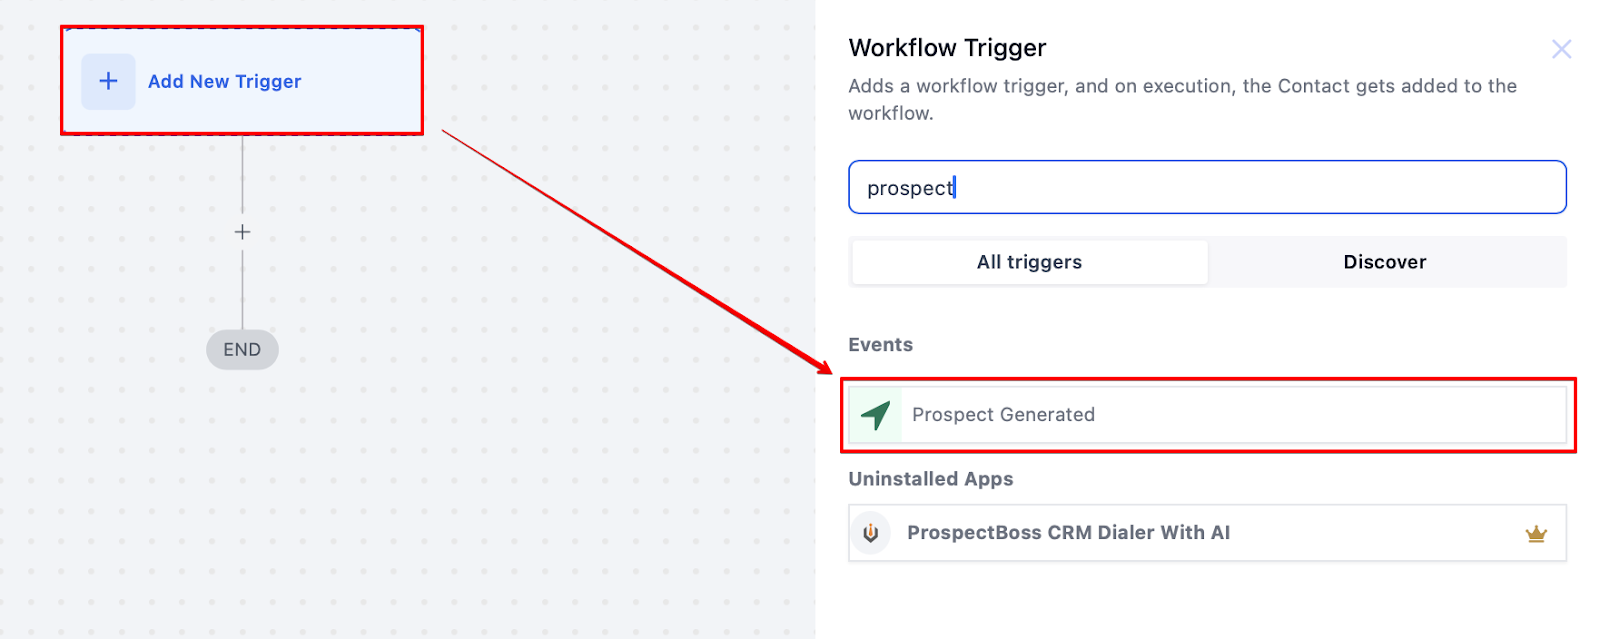This screenshot has width=1600, height=639.
Task: Click the trigger panel description text
Action: coord(1182,99)
